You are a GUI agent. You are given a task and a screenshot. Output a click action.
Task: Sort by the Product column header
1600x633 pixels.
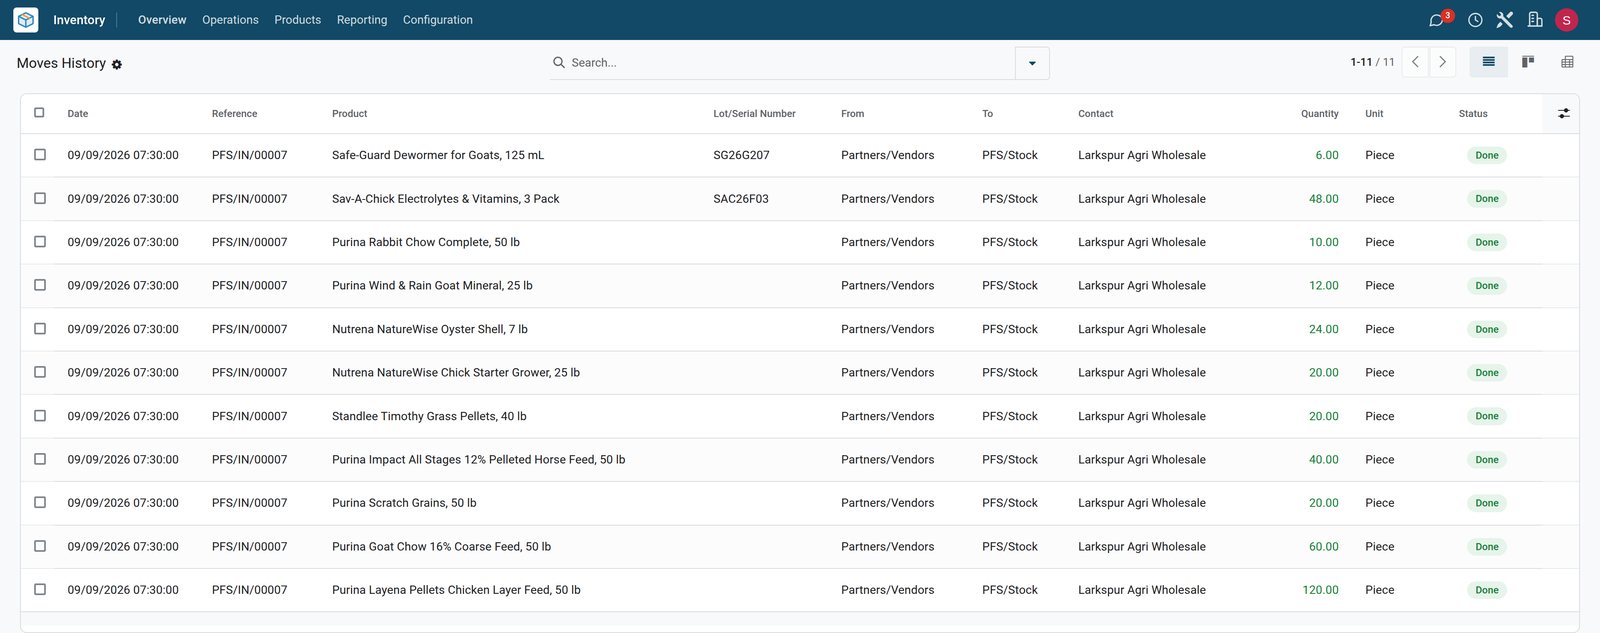350,114
